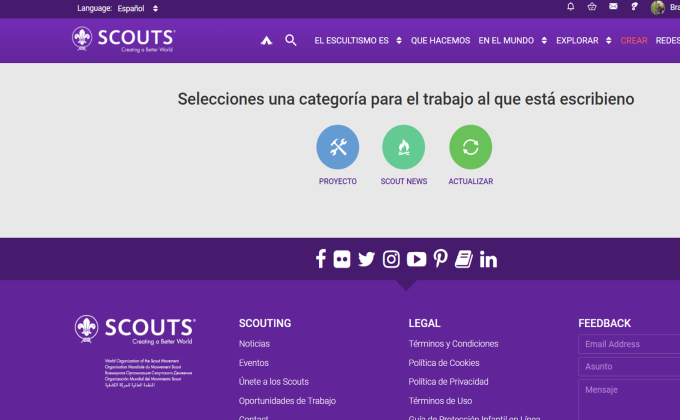Image resolution: width=680 pixels, height=420 pixels.
Task: Open the Noticias footer link
Action: click(254, 344)
